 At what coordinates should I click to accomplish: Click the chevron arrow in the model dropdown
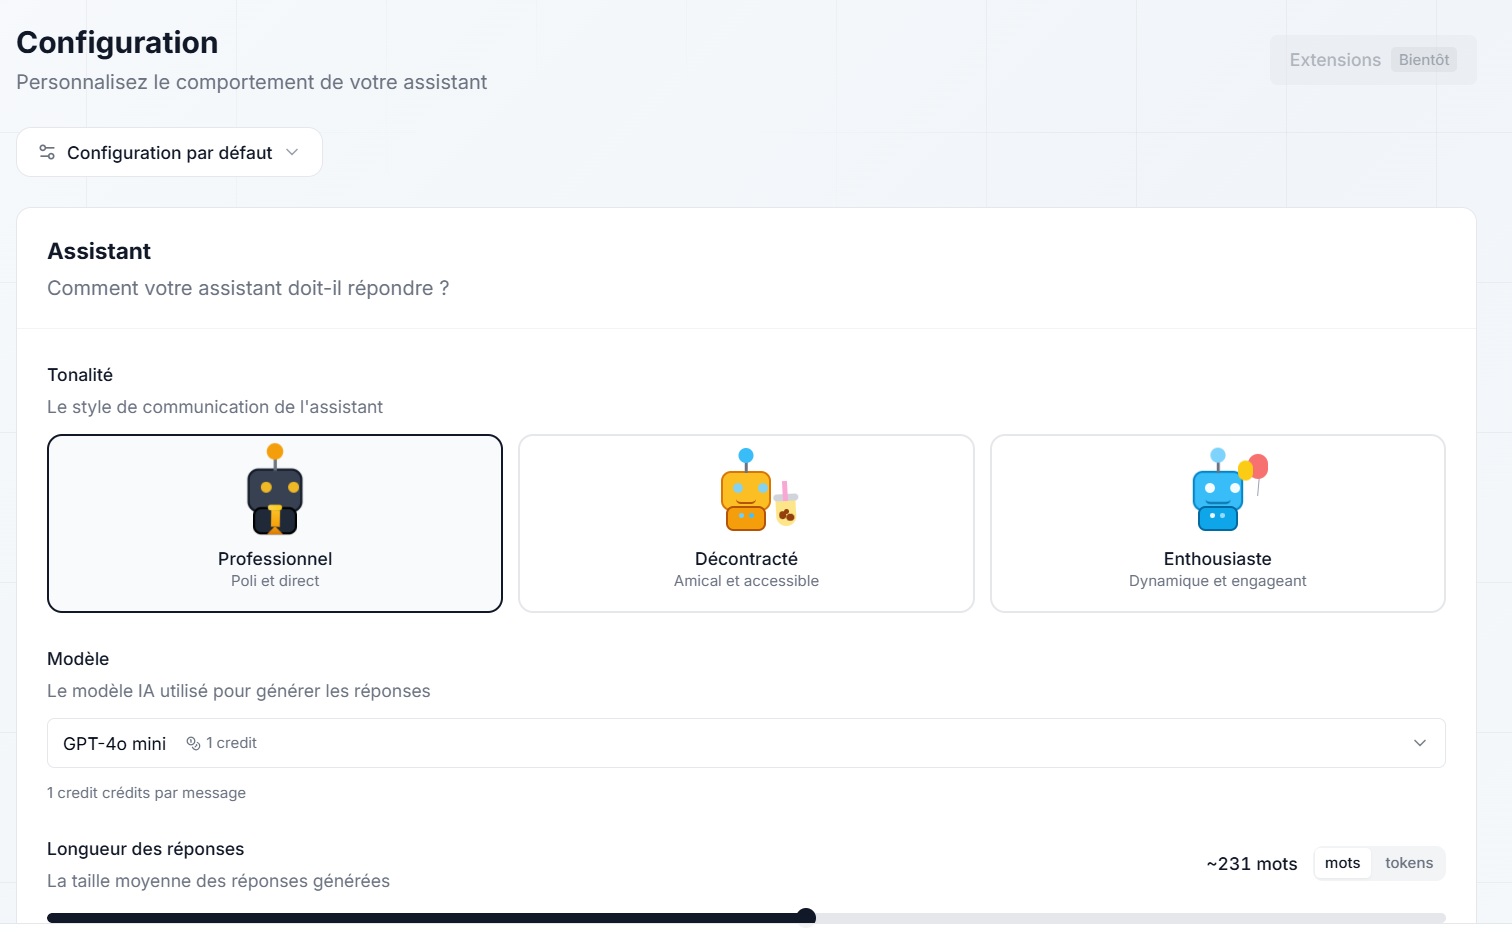point(1419,743)
